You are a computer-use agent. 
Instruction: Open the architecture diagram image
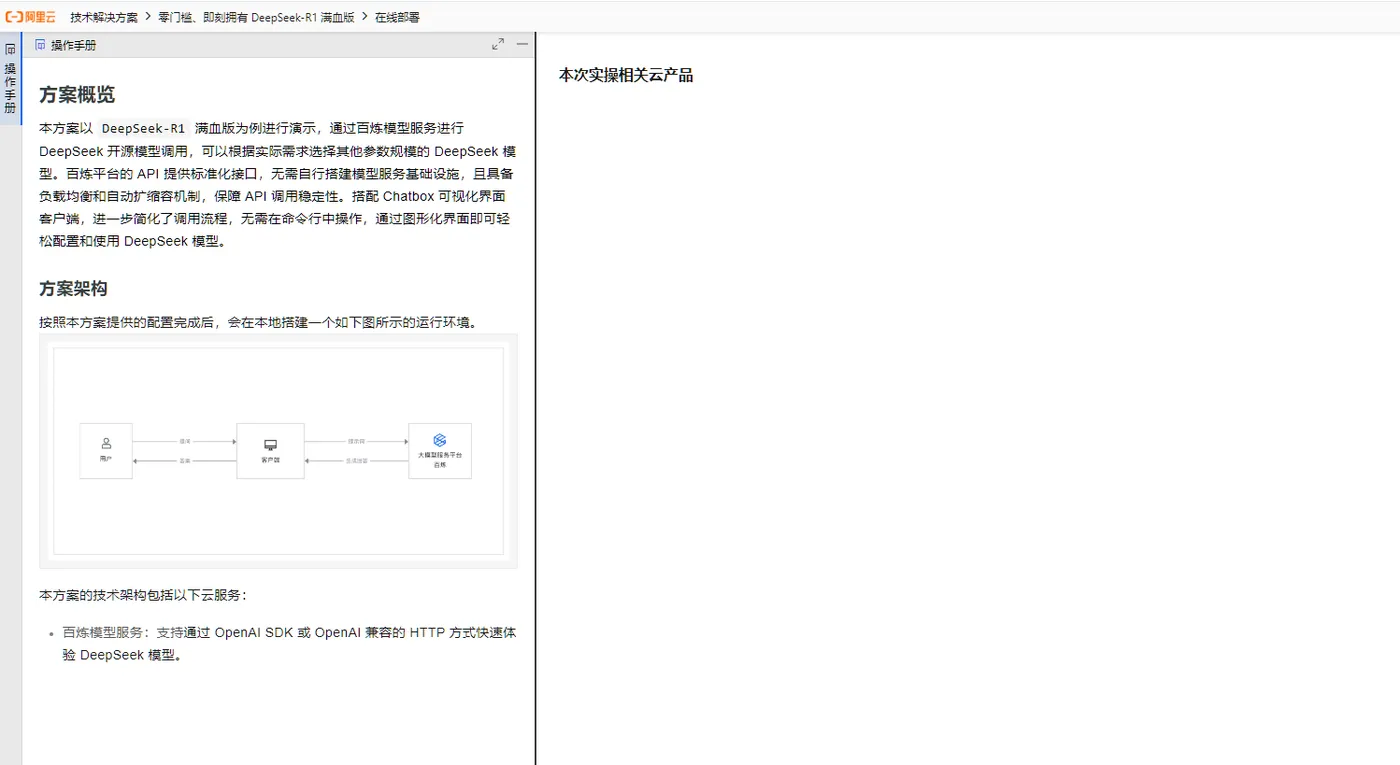[278, 451]
